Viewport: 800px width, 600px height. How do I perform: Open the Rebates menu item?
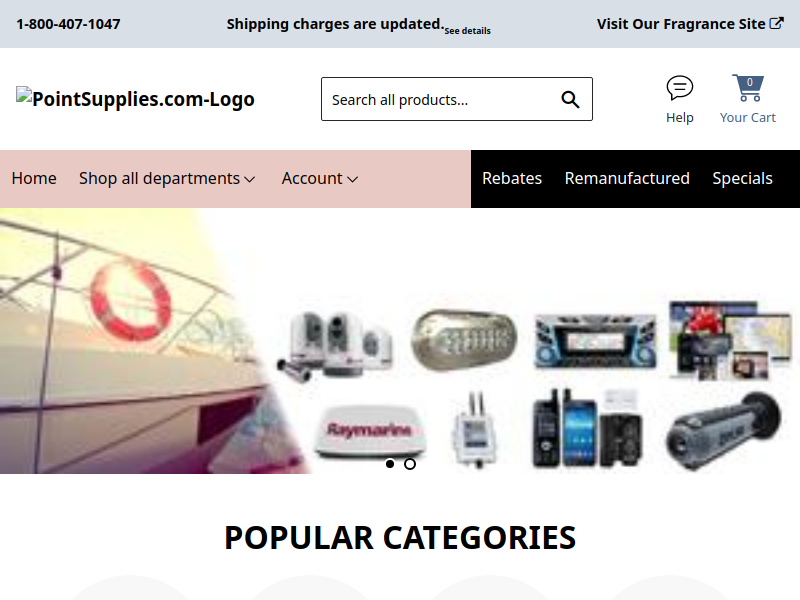point(512,179)
